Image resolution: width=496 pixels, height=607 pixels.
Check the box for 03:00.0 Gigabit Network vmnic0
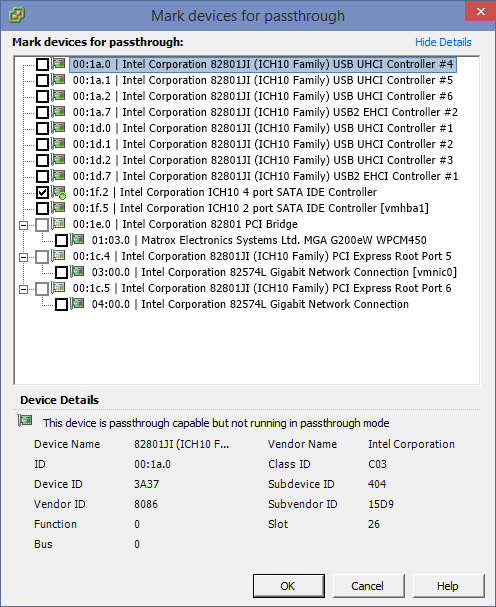pyautogui.click(x=61, y=273)
